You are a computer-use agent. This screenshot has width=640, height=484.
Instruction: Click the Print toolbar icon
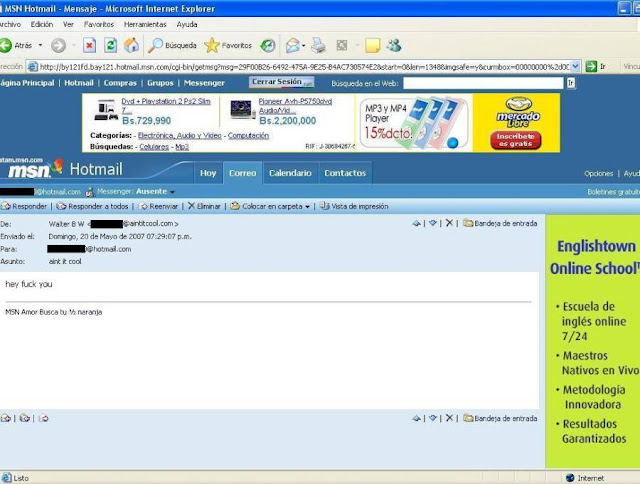point(318,45)
